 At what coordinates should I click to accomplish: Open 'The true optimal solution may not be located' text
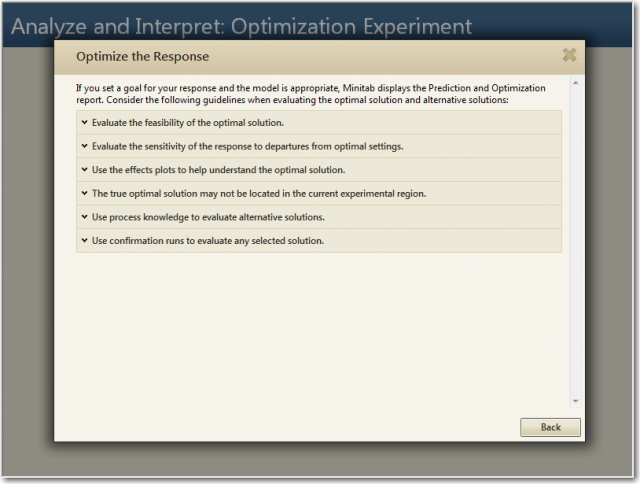tap(259, 194)
